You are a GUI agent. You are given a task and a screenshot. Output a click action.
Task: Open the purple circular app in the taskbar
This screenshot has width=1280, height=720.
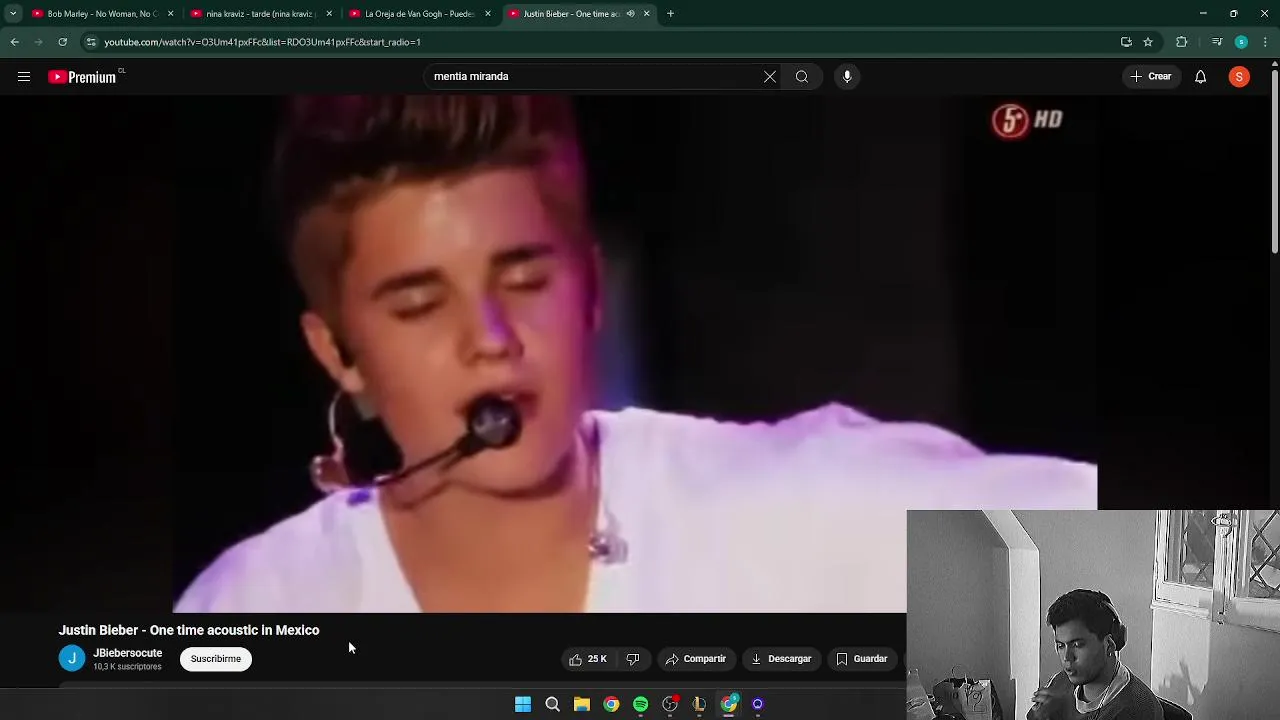pos(758,704)
